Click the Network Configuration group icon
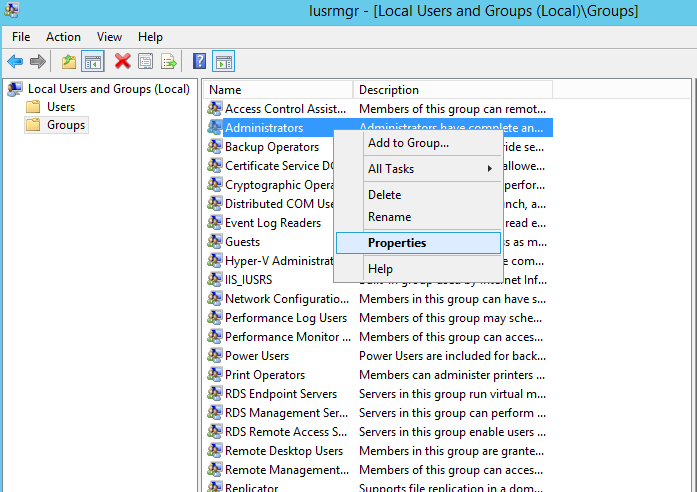The image size is (697, 492). (x=215, y=298)
